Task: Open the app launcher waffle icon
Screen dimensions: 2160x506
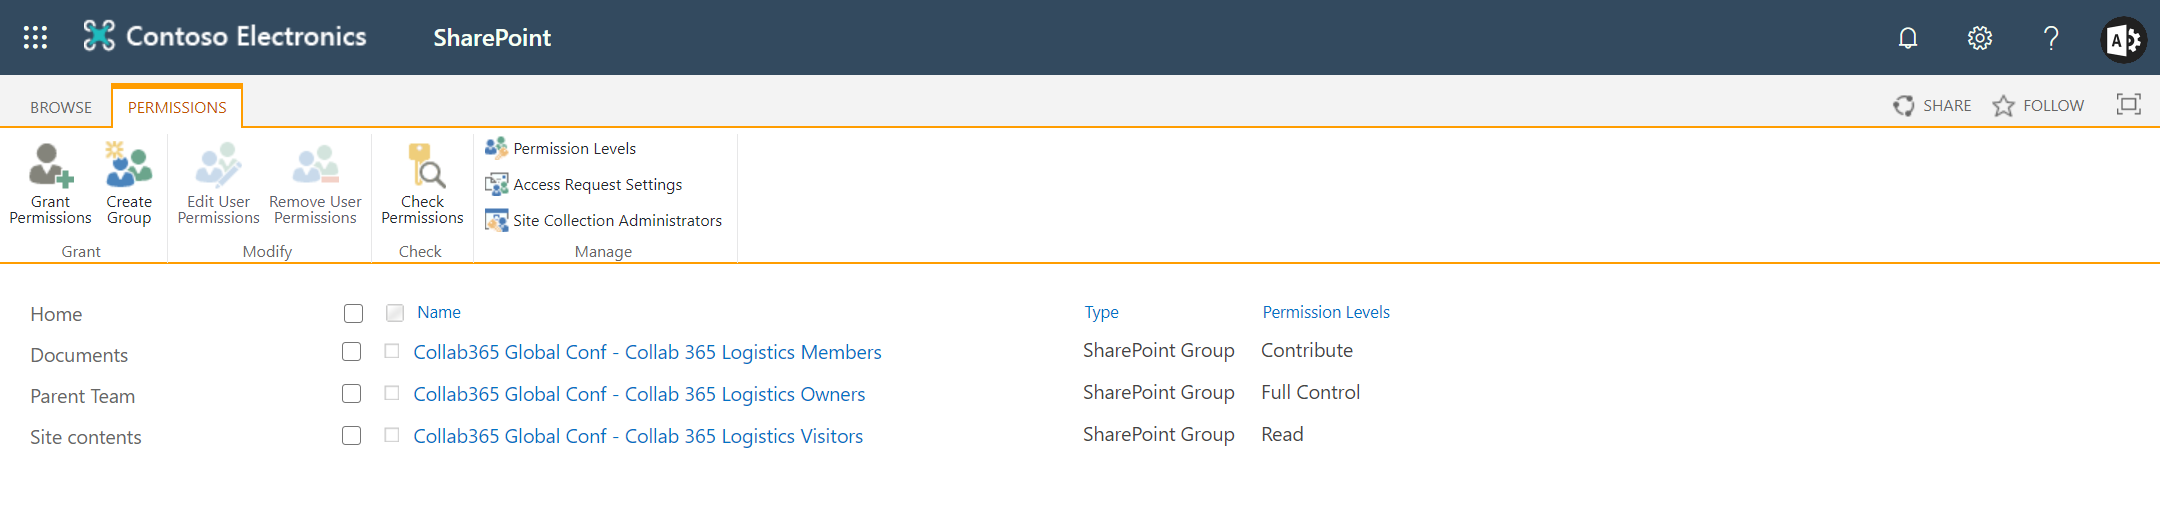Action: tap(36, 38)
